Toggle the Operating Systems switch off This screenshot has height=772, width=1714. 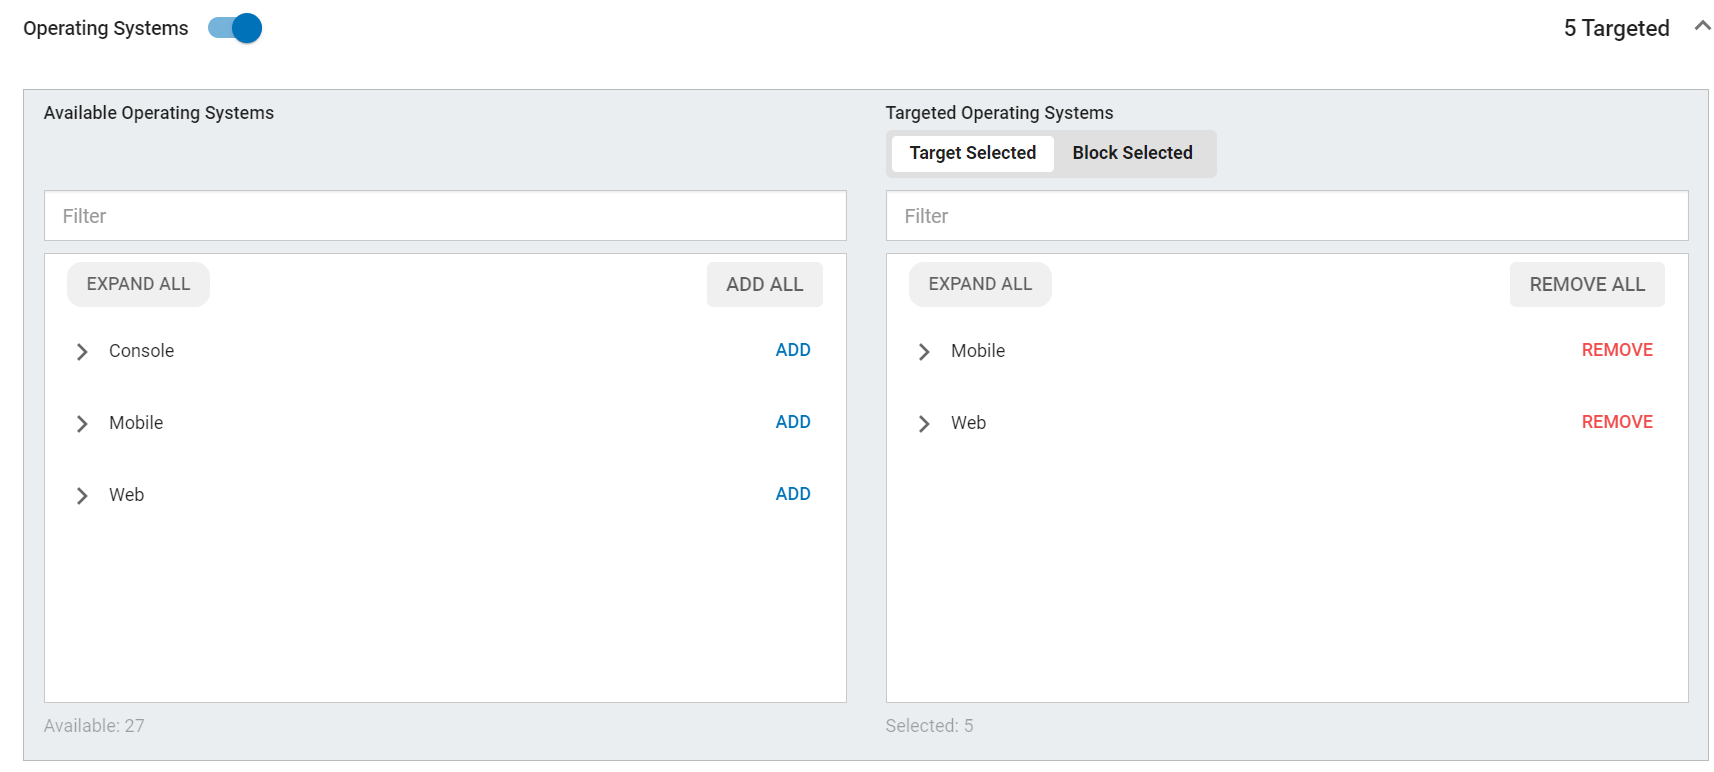(235, 28)
